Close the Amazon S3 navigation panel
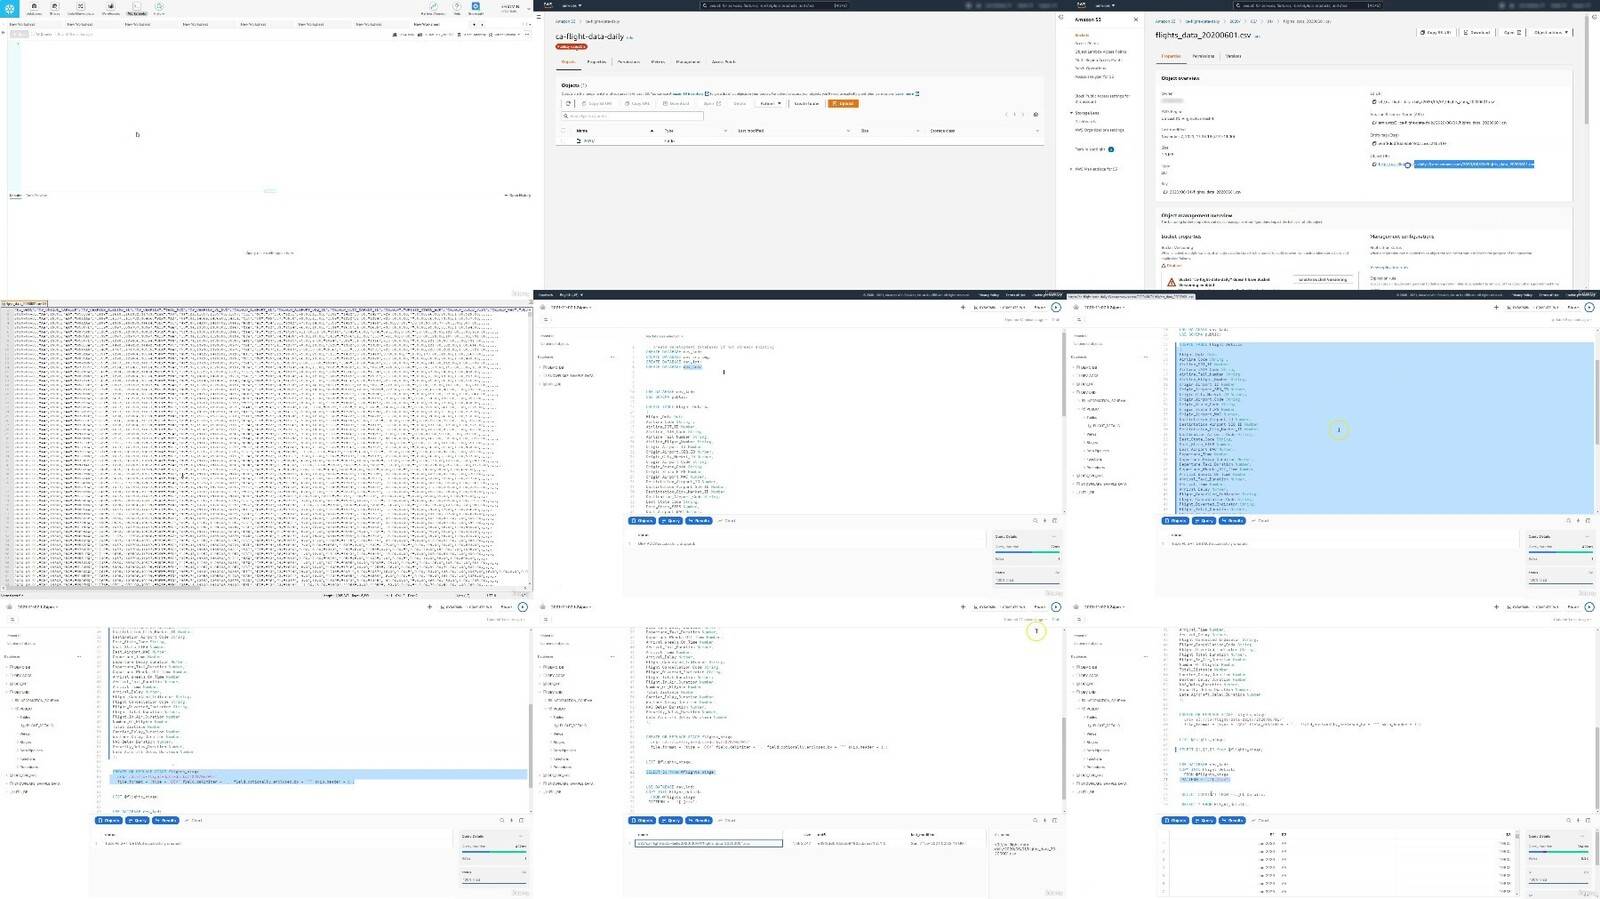The height and width of the screenshot is (899, 1600). pyautogui.click(x=1135, y=20)
